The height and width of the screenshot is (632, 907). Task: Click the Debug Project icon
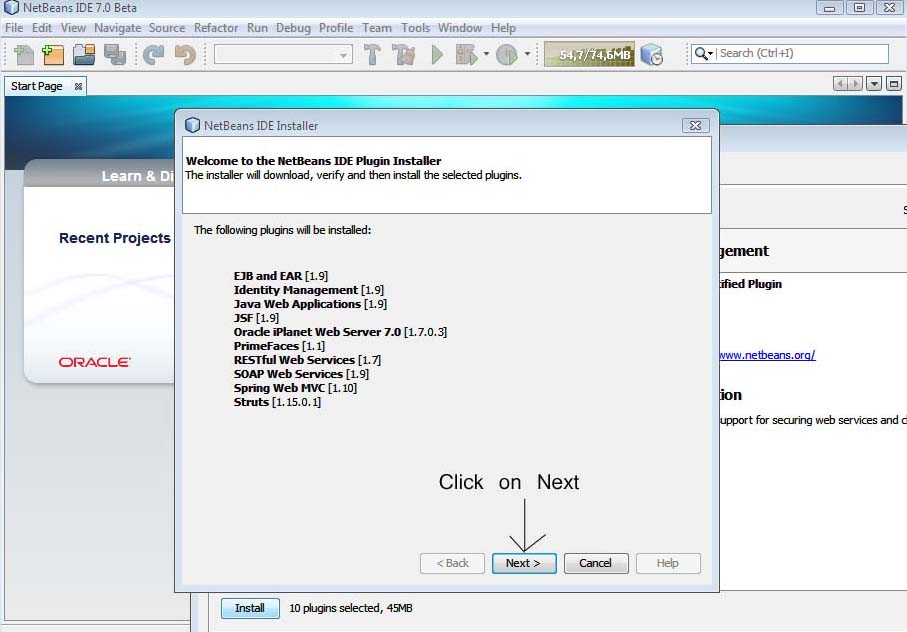click(466, 54)
